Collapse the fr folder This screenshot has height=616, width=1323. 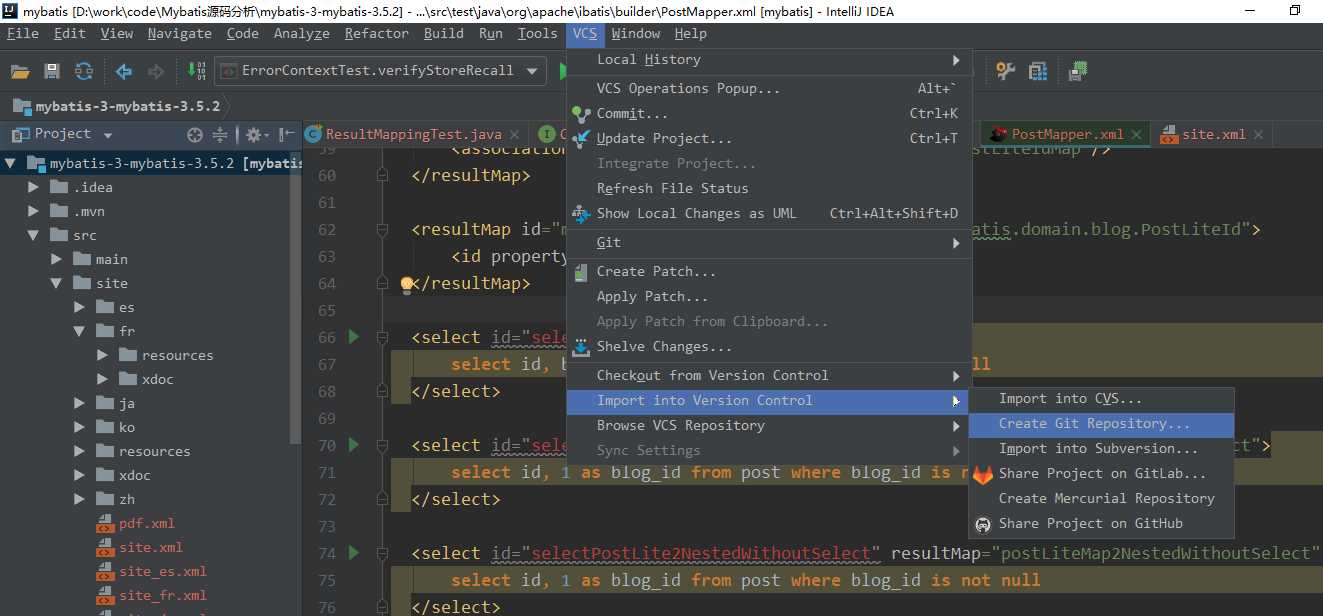(80, 331)
